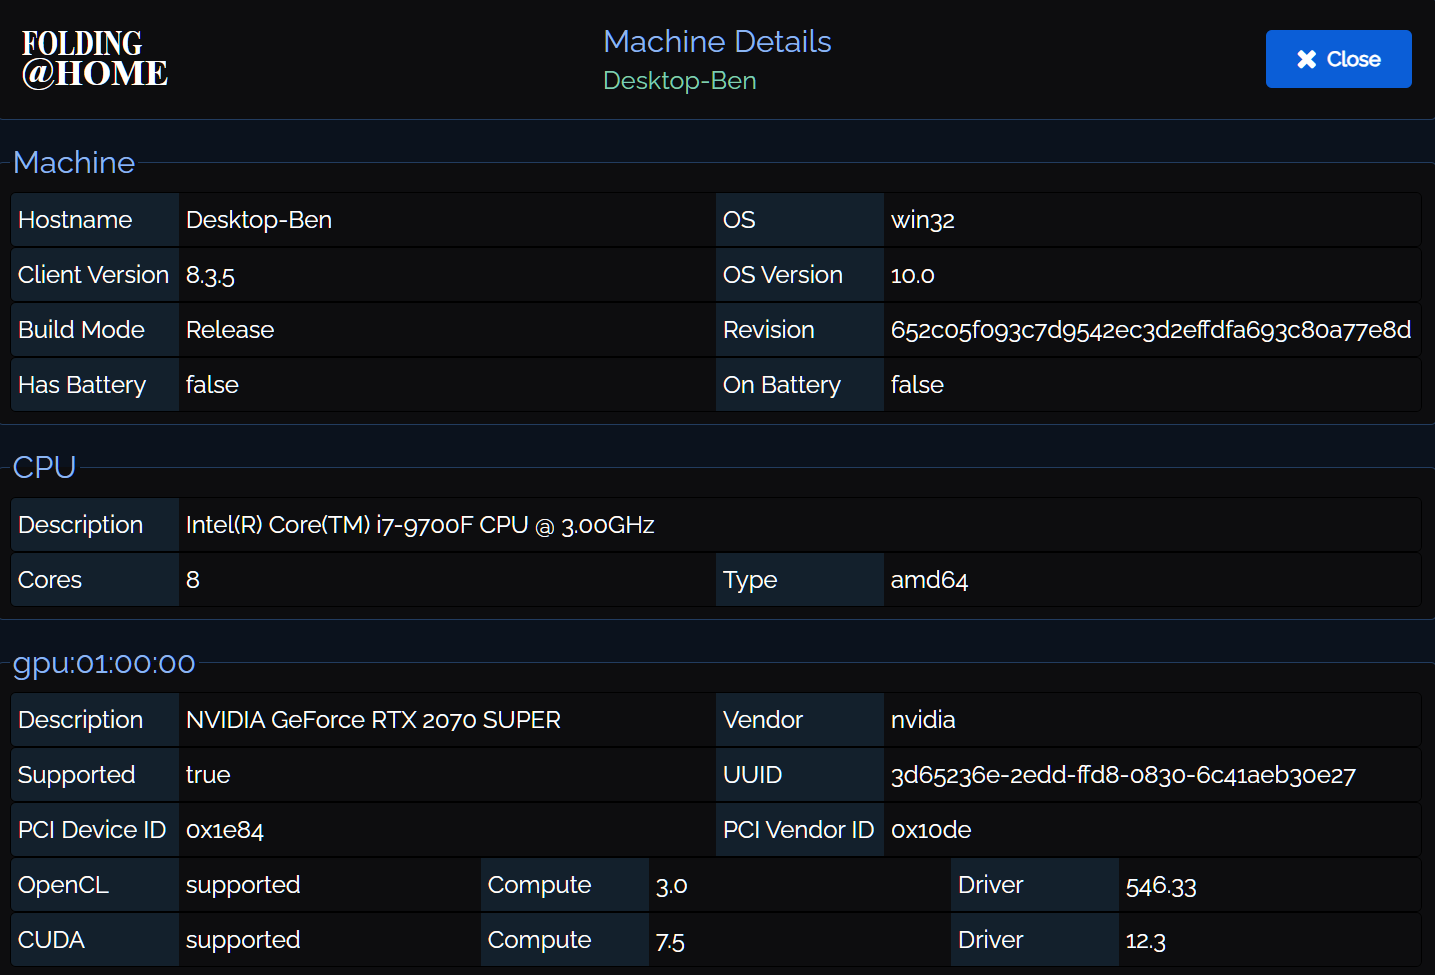Click the Close button
1435x975 pixels.
(x=1338, y=59)
